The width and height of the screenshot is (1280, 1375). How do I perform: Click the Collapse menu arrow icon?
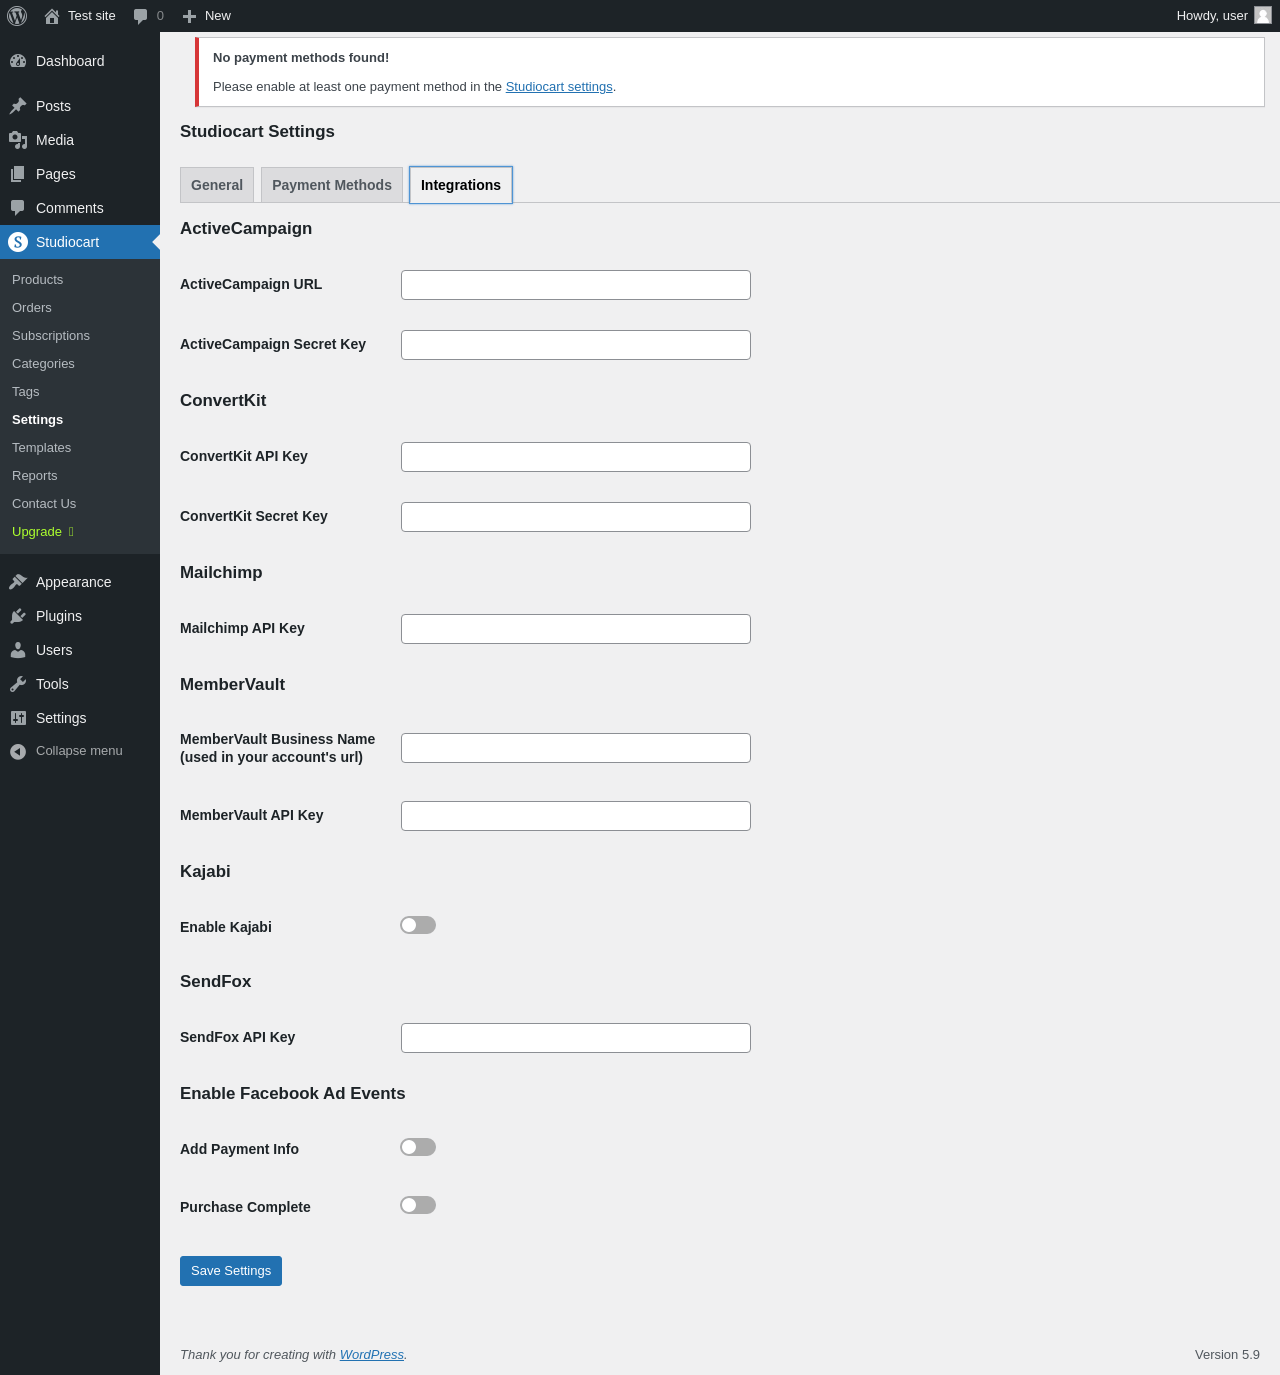click(18, 751)
